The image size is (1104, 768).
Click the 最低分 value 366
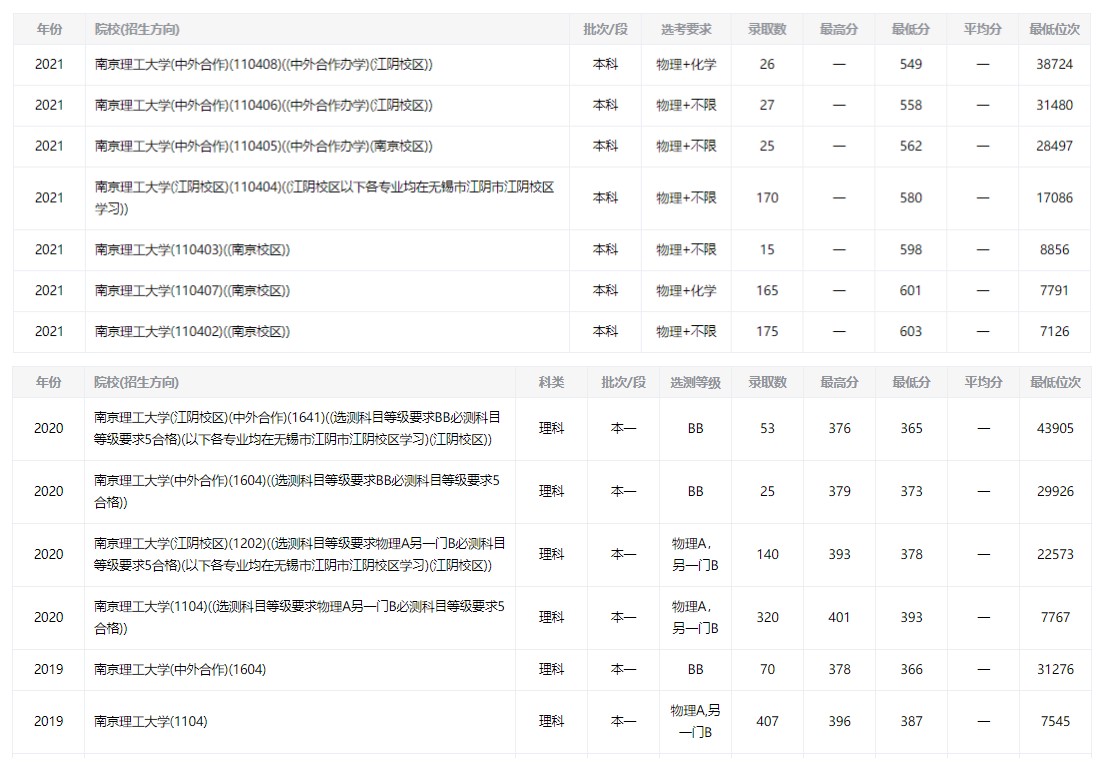click(x=911, y=669)
